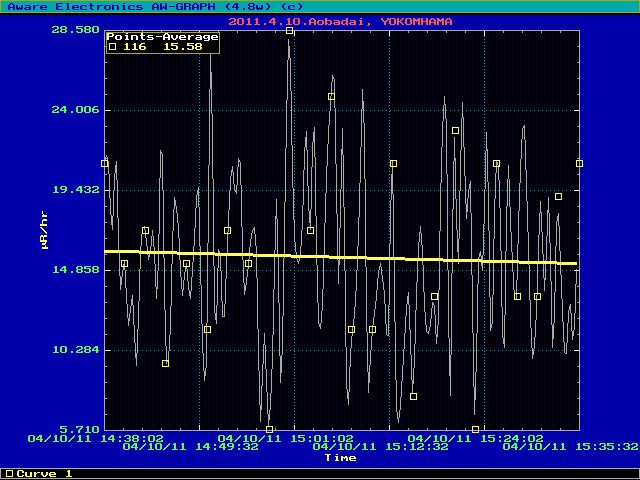
Task: Click the 10.284 y-axis label
Action: pos(75,350)
